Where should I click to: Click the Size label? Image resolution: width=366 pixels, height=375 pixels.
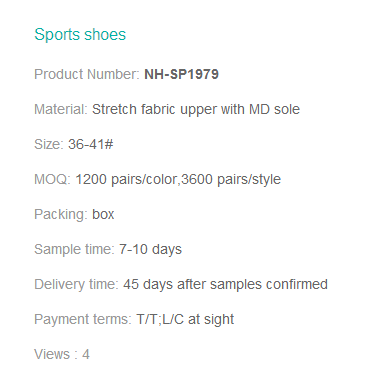(49, 144)
